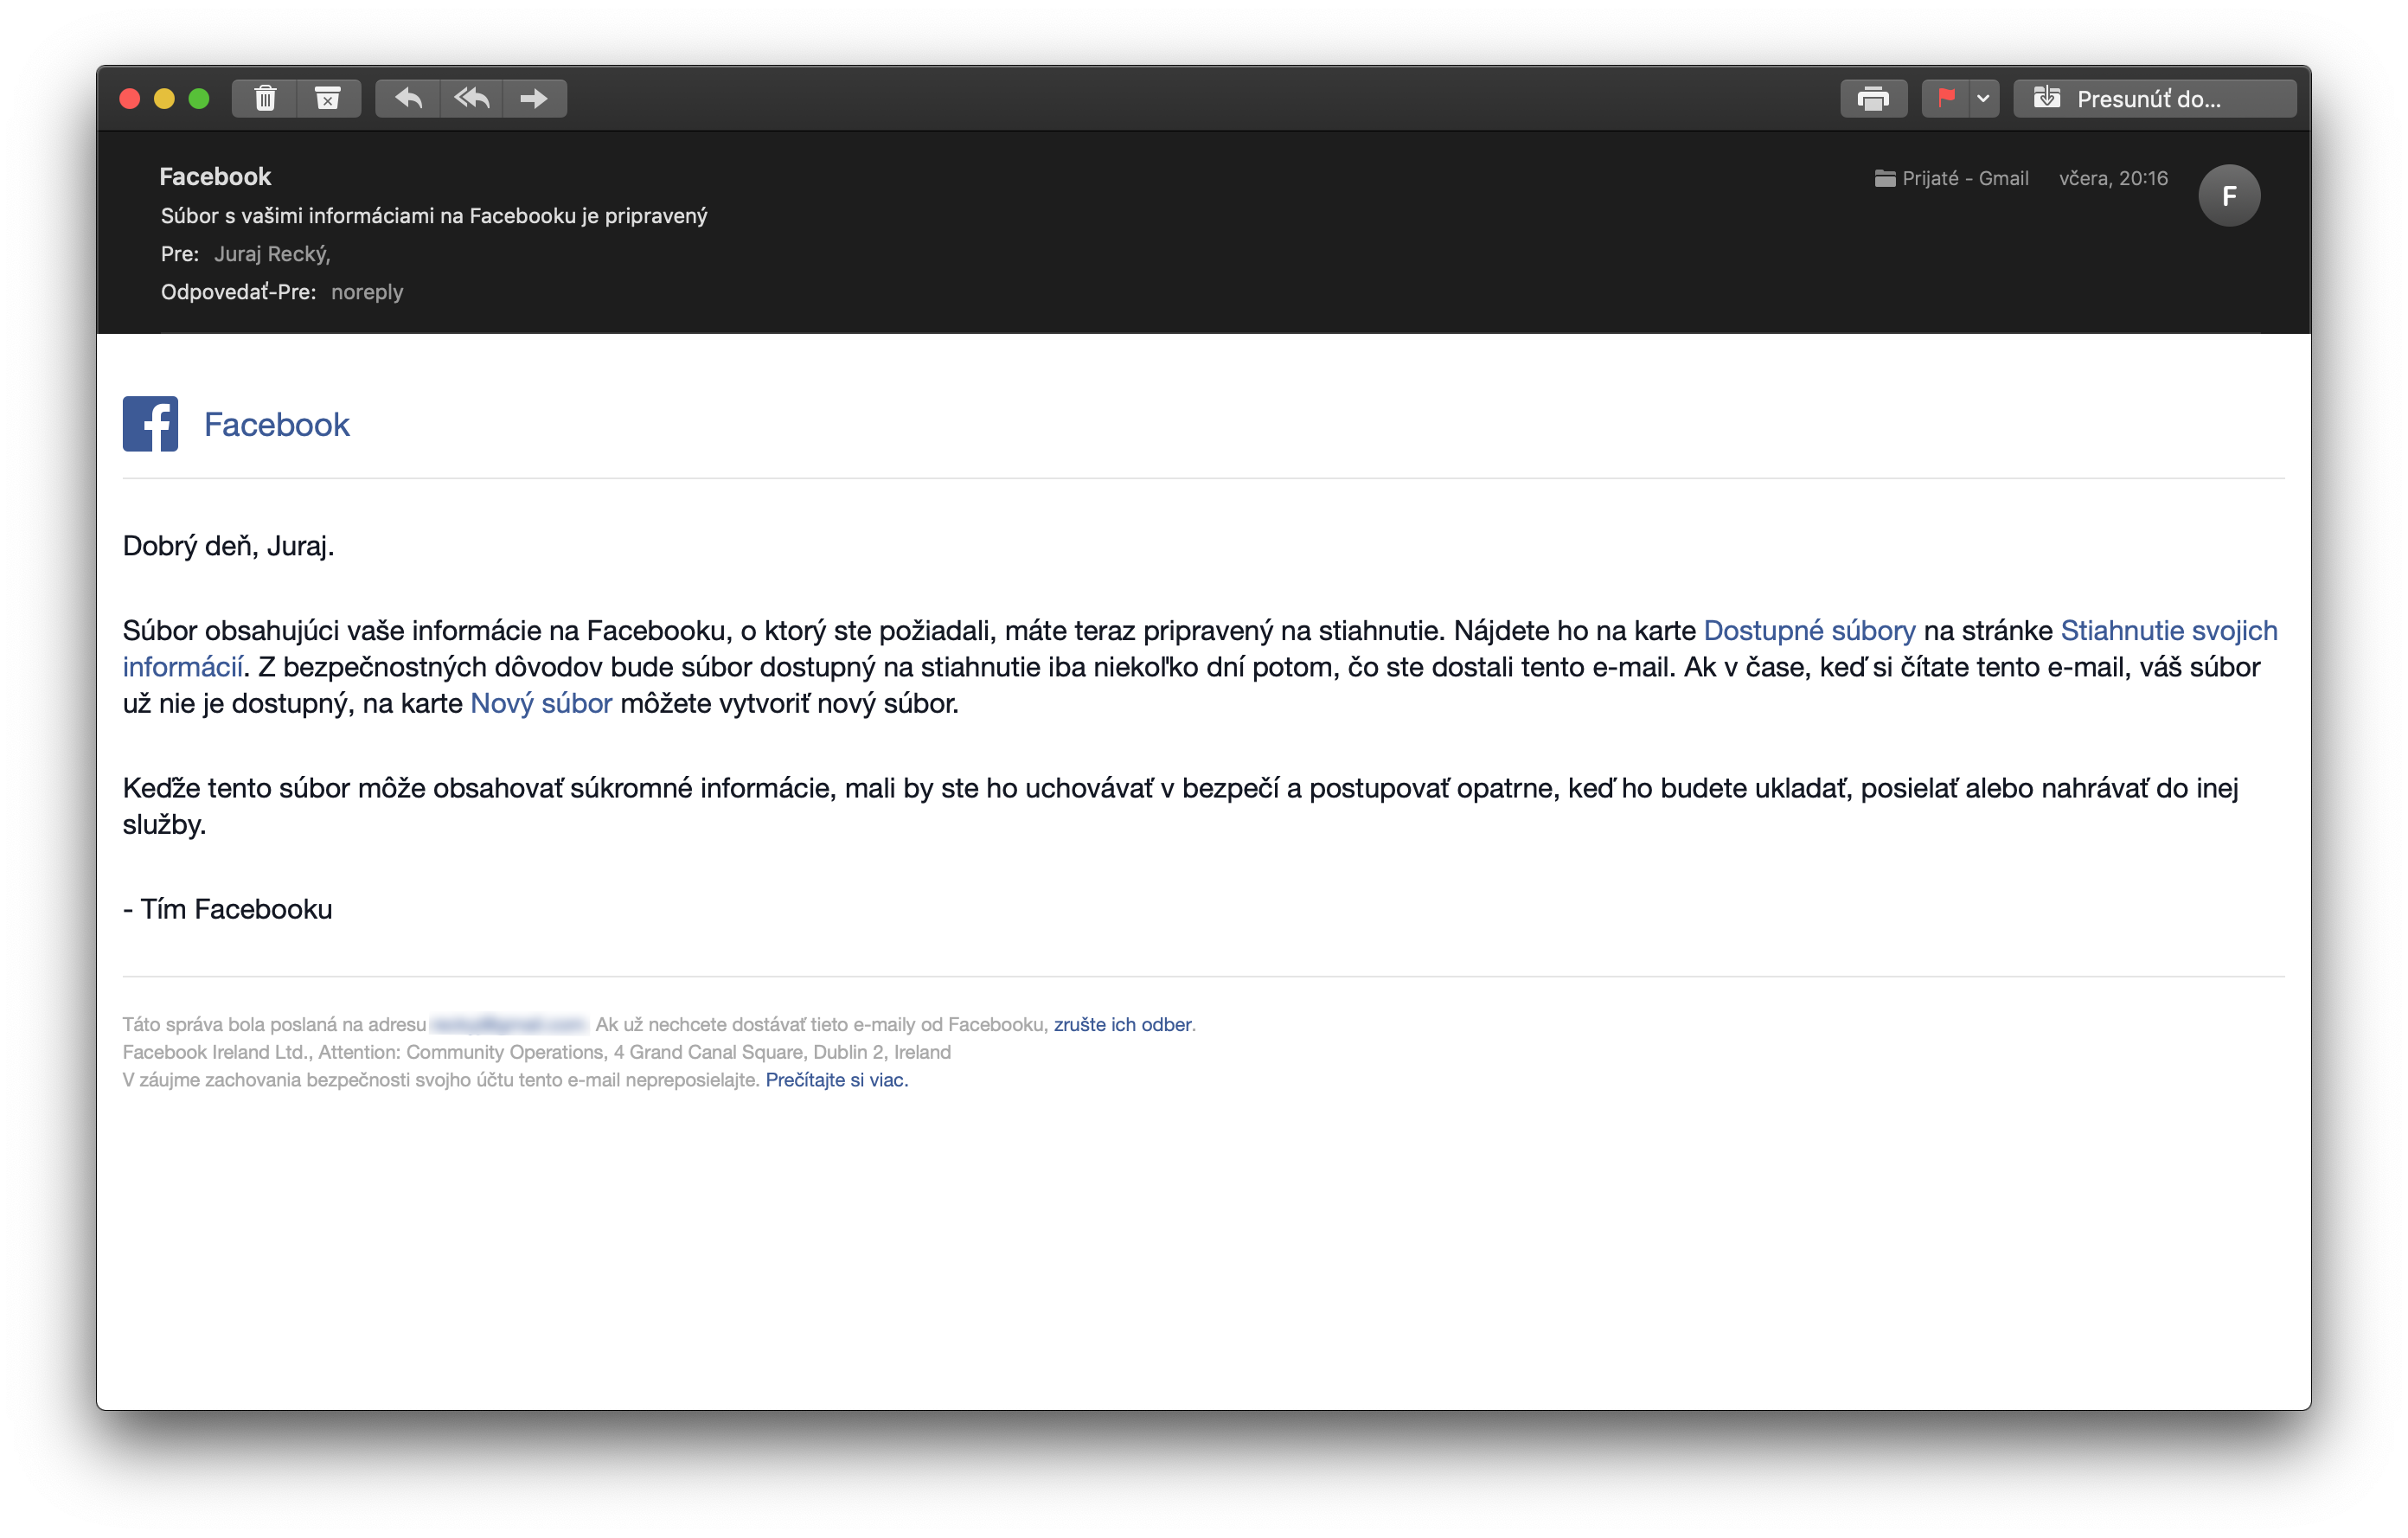The width and height of the screenshot is (2408, 1538).
Task: Follow the 'Nový súbor' link
Action: (541, 703)
